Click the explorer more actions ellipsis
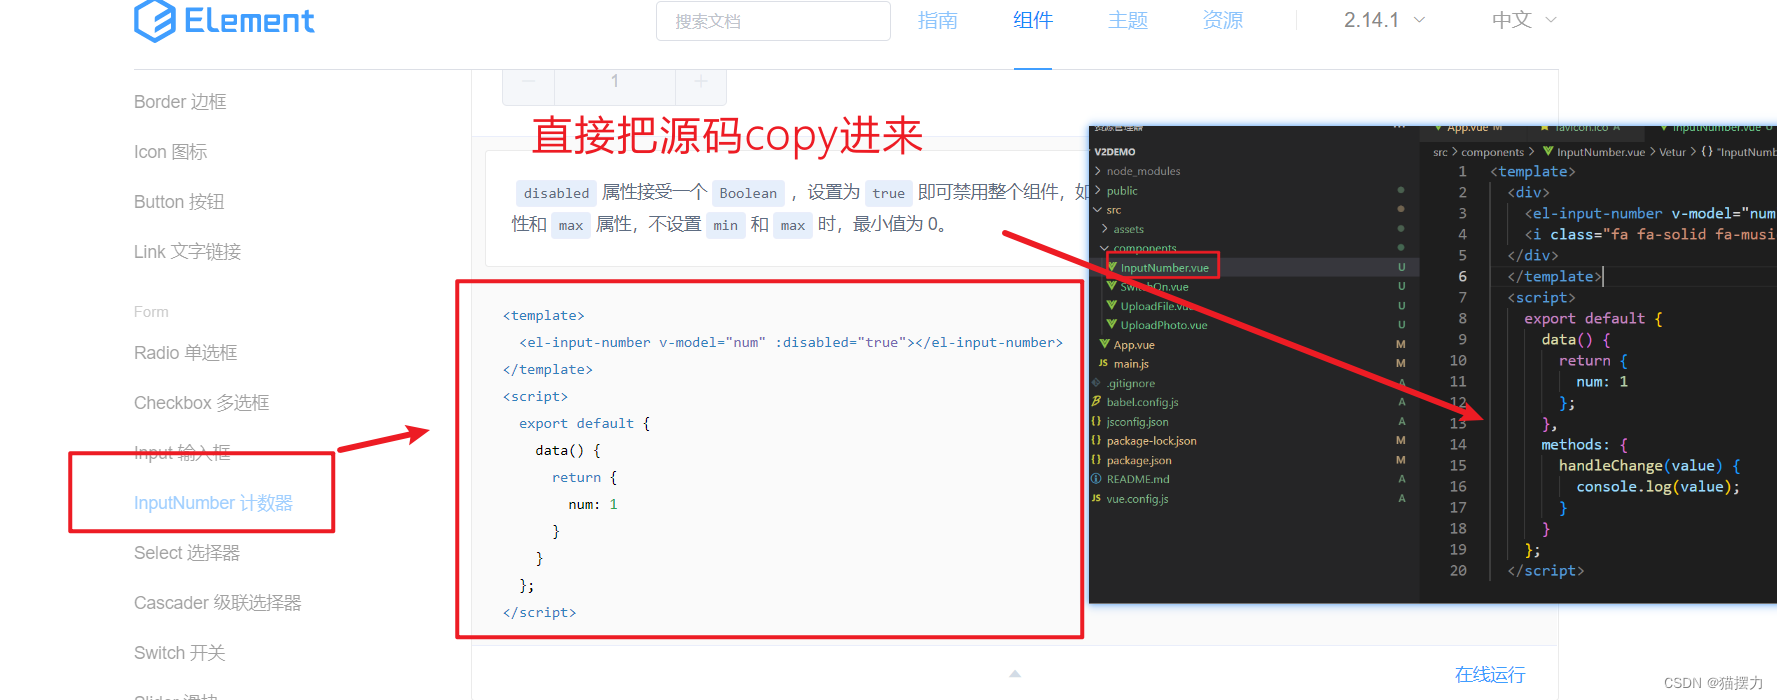 1399,128
